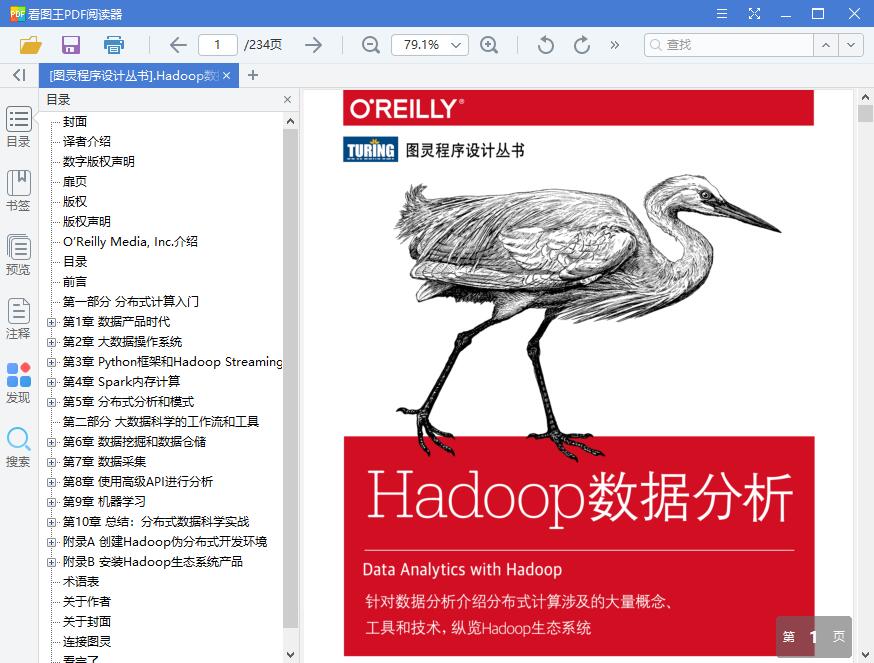
Task: Expand 第3章 Python框架和Hadoop Streaming
Action: point(51,362)
